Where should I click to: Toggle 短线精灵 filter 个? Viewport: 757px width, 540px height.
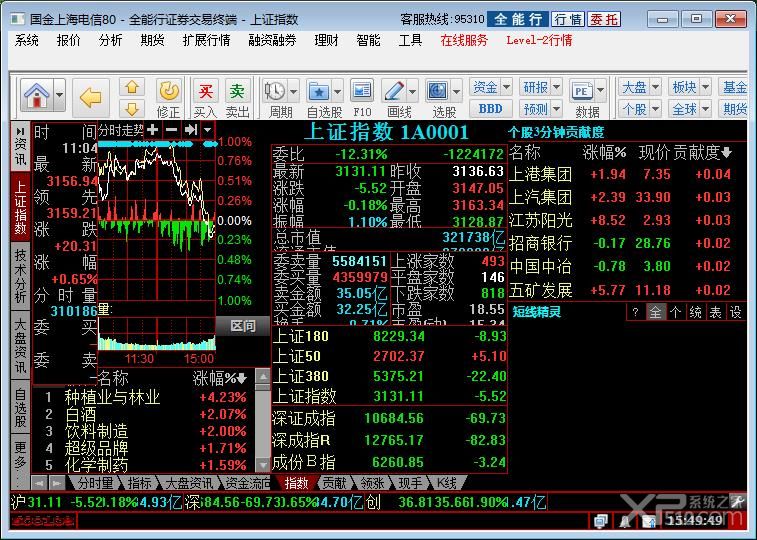pos(675,312)
